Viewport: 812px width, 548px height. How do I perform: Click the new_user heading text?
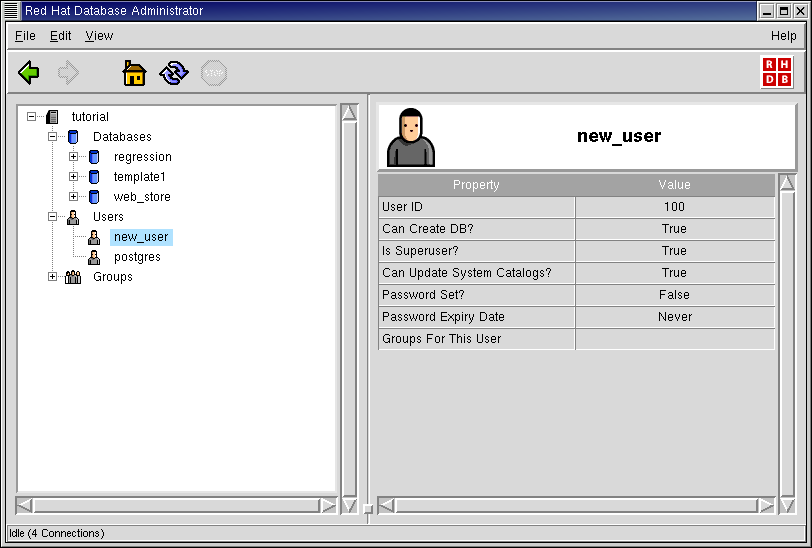point(619,136)
